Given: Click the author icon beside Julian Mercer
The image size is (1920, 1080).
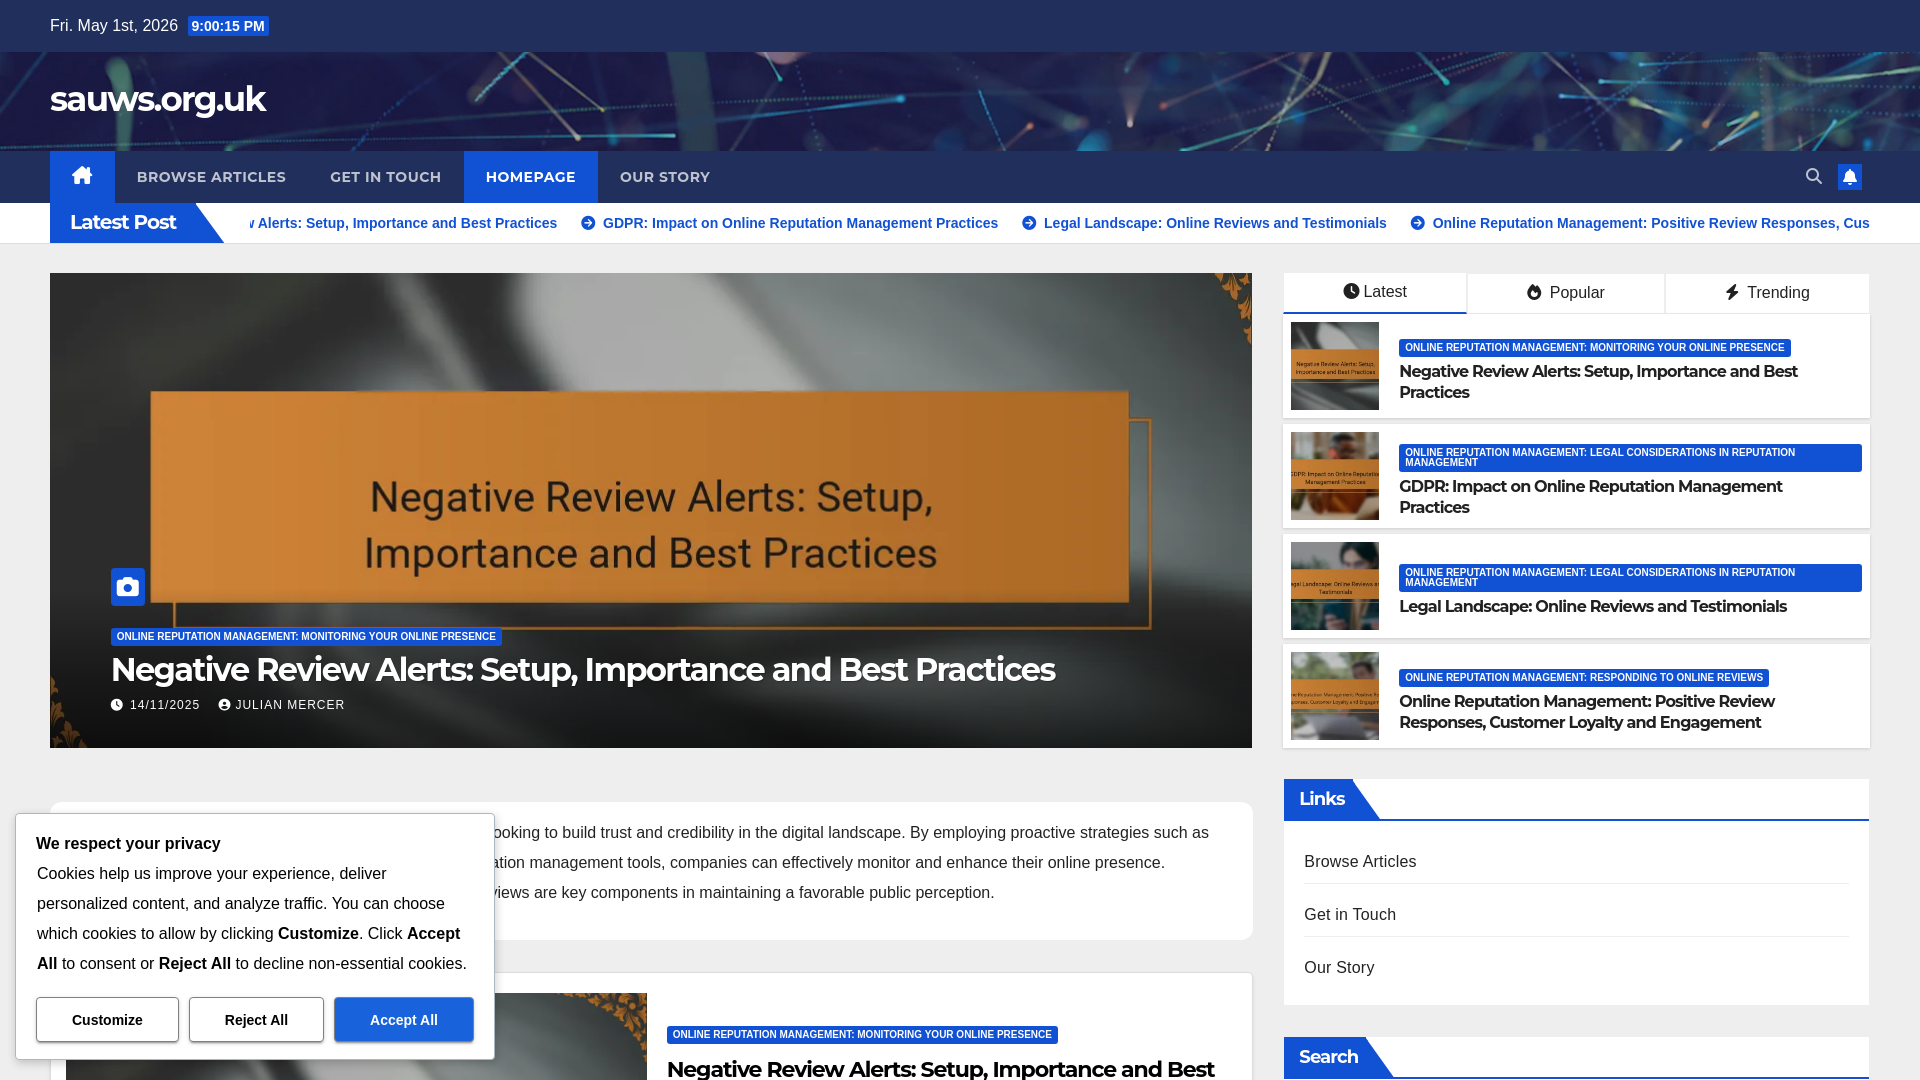Looking at the screenshot, I should tap(225, 705).
